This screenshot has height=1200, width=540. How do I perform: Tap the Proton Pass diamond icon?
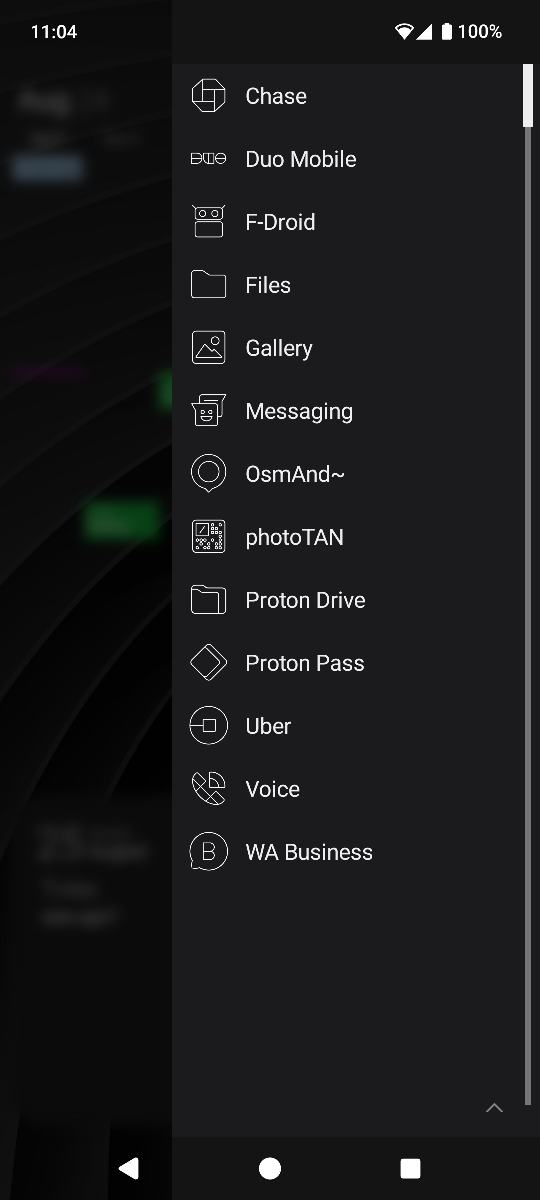click(208, 663)
